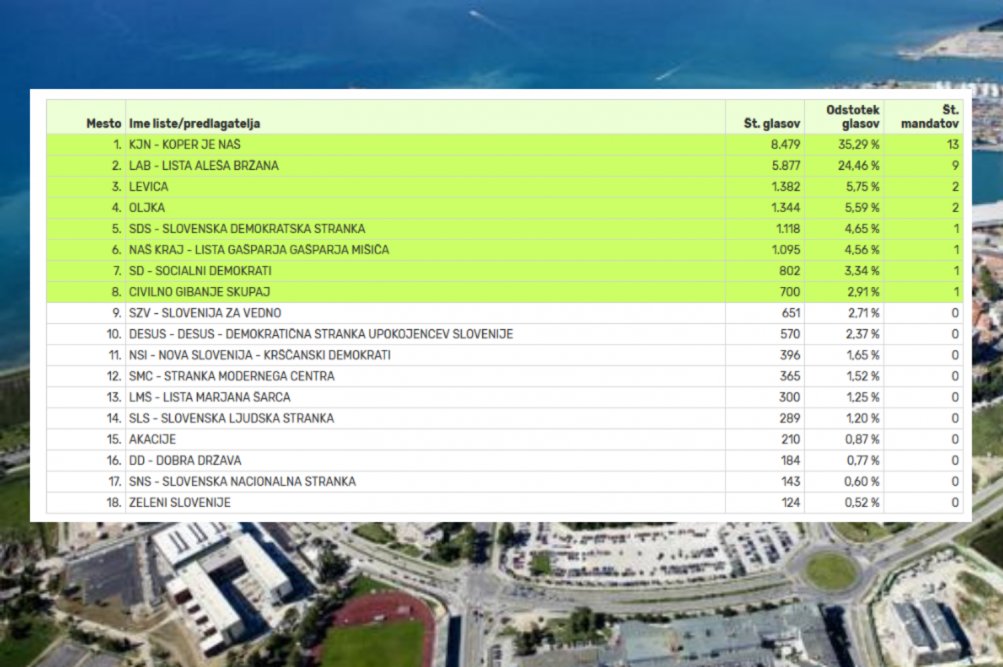
Task: Click percentage 0,52 % for Zeleni Slovenije
Action: click(x=862, y=503)
